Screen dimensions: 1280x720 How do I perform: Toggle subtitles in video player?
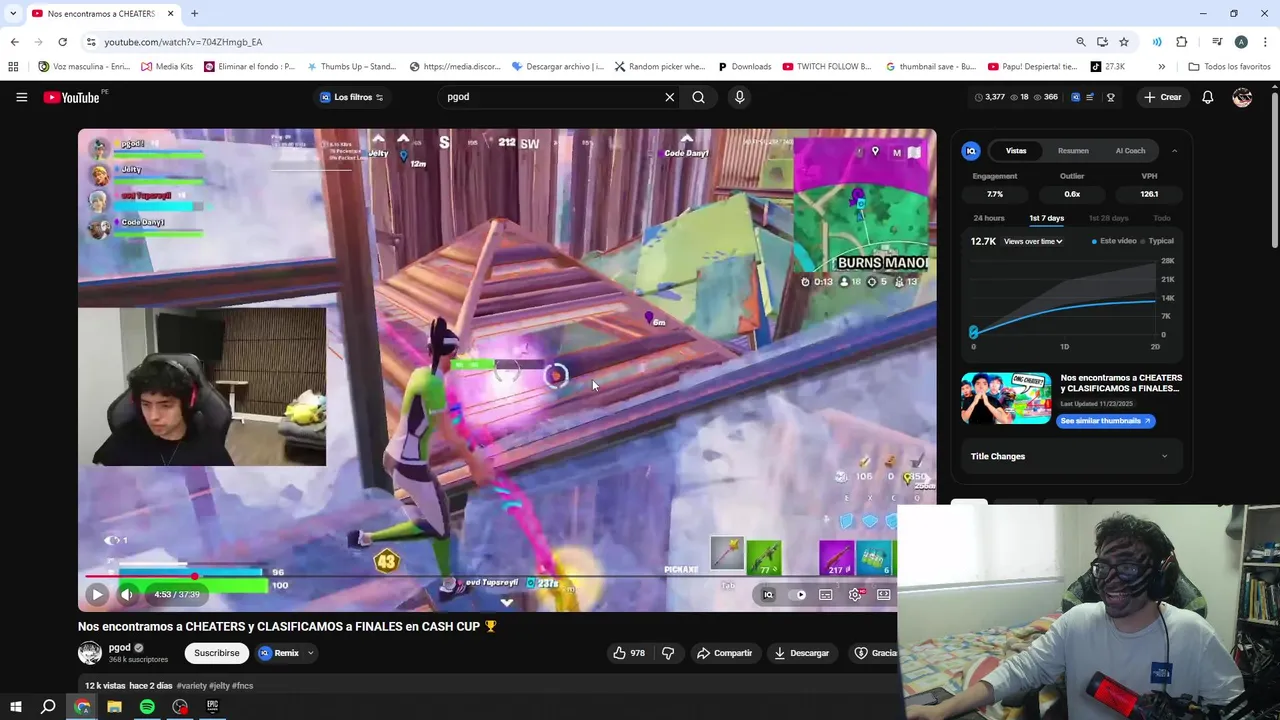point(826,594)
